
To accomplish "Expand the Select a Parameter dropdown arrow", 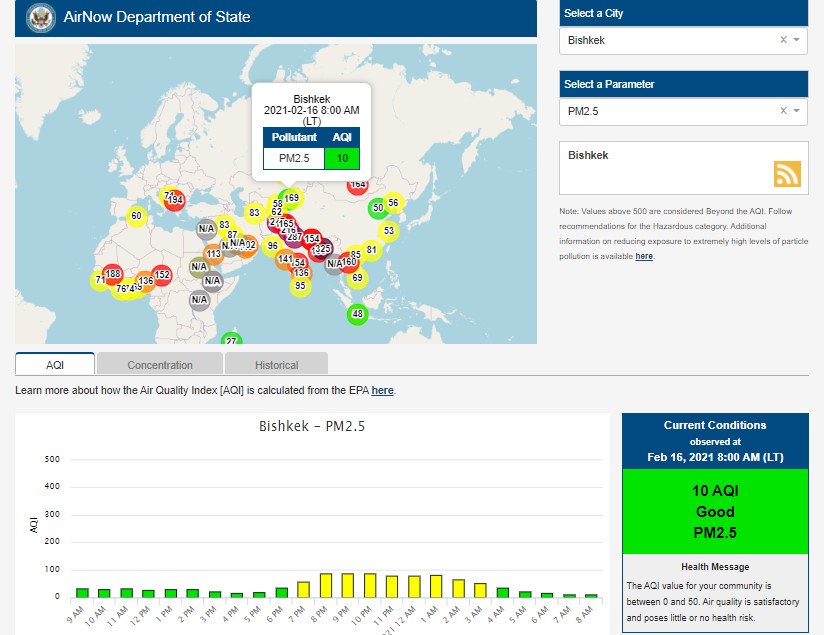I will click(x=796, y=111).
